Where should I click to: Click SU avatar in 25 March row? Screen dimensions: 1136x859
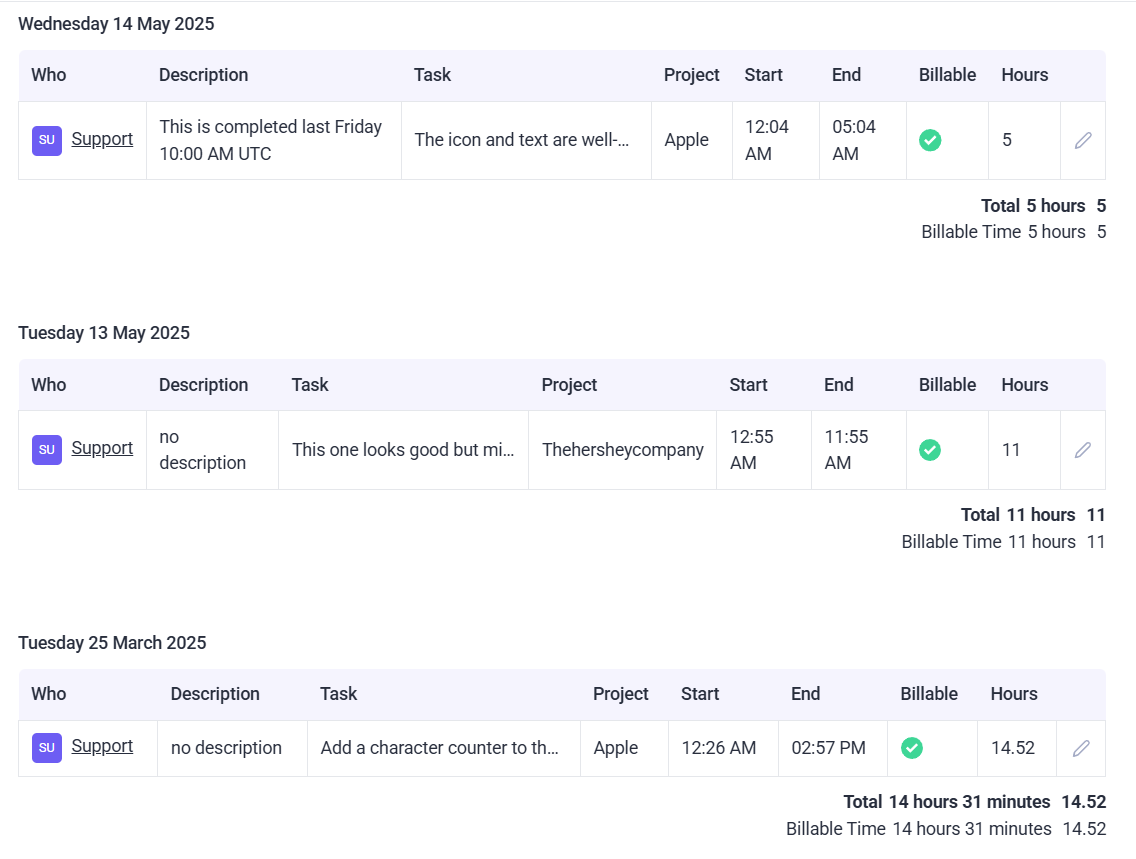pyautogui.click(x=47, y=748)
